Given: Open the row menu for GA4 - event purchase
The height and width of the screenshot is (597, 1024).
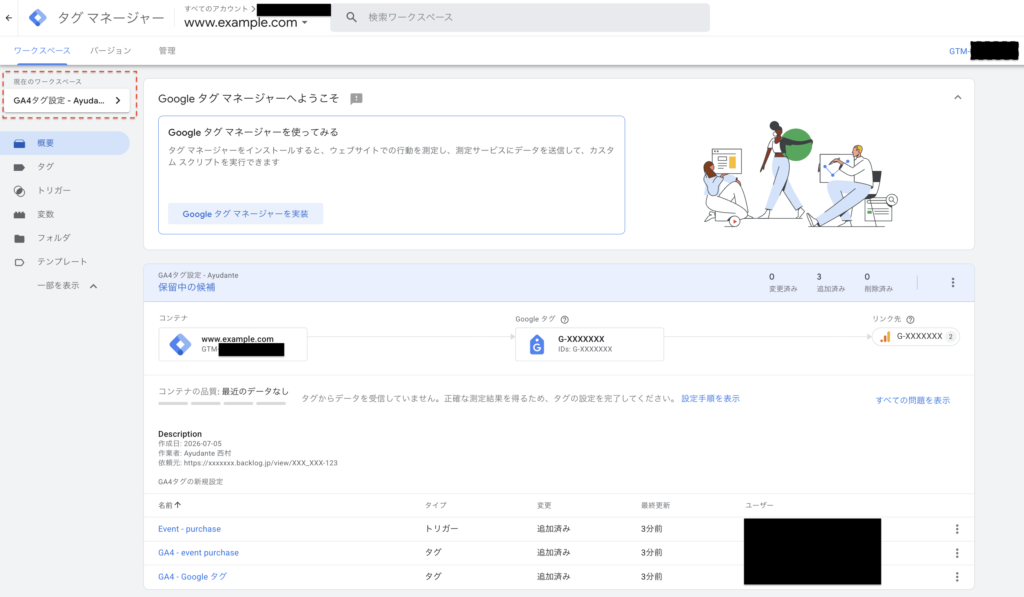Looking at the screenshot, I should (957, 553).
